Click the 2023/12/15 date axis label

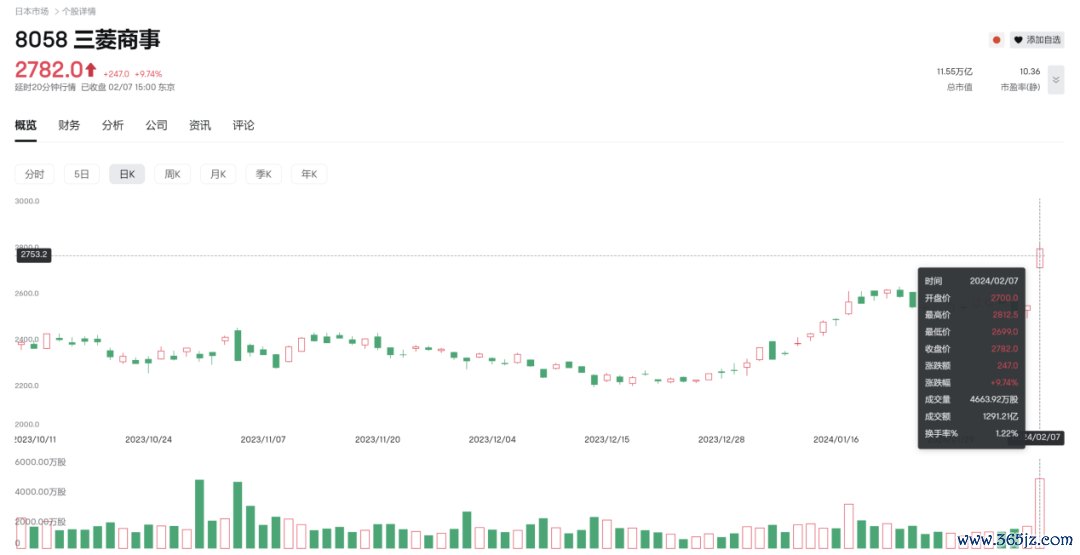pos(607,439)
